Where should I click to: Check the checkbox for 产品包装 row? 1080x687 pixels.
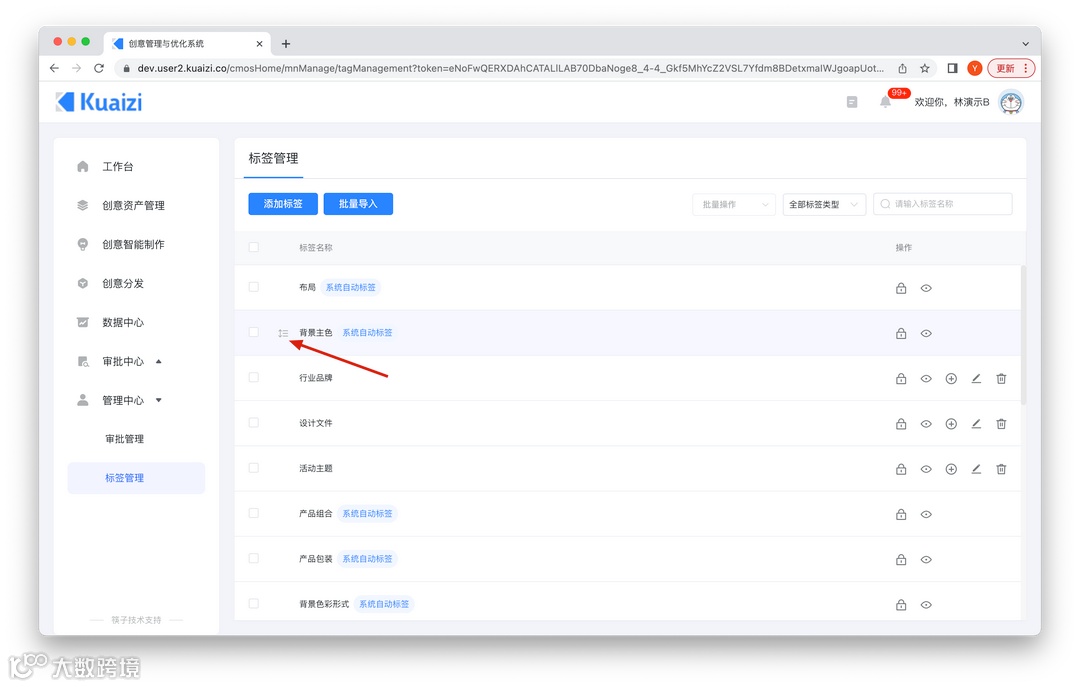(x=253, y=558)
